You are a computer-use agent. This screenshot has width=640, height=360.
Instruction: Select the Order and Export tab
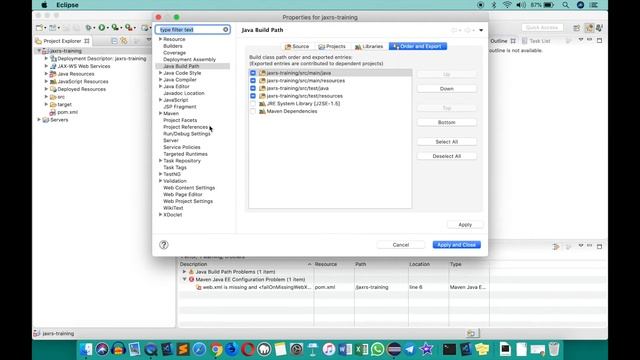[418, 47]
